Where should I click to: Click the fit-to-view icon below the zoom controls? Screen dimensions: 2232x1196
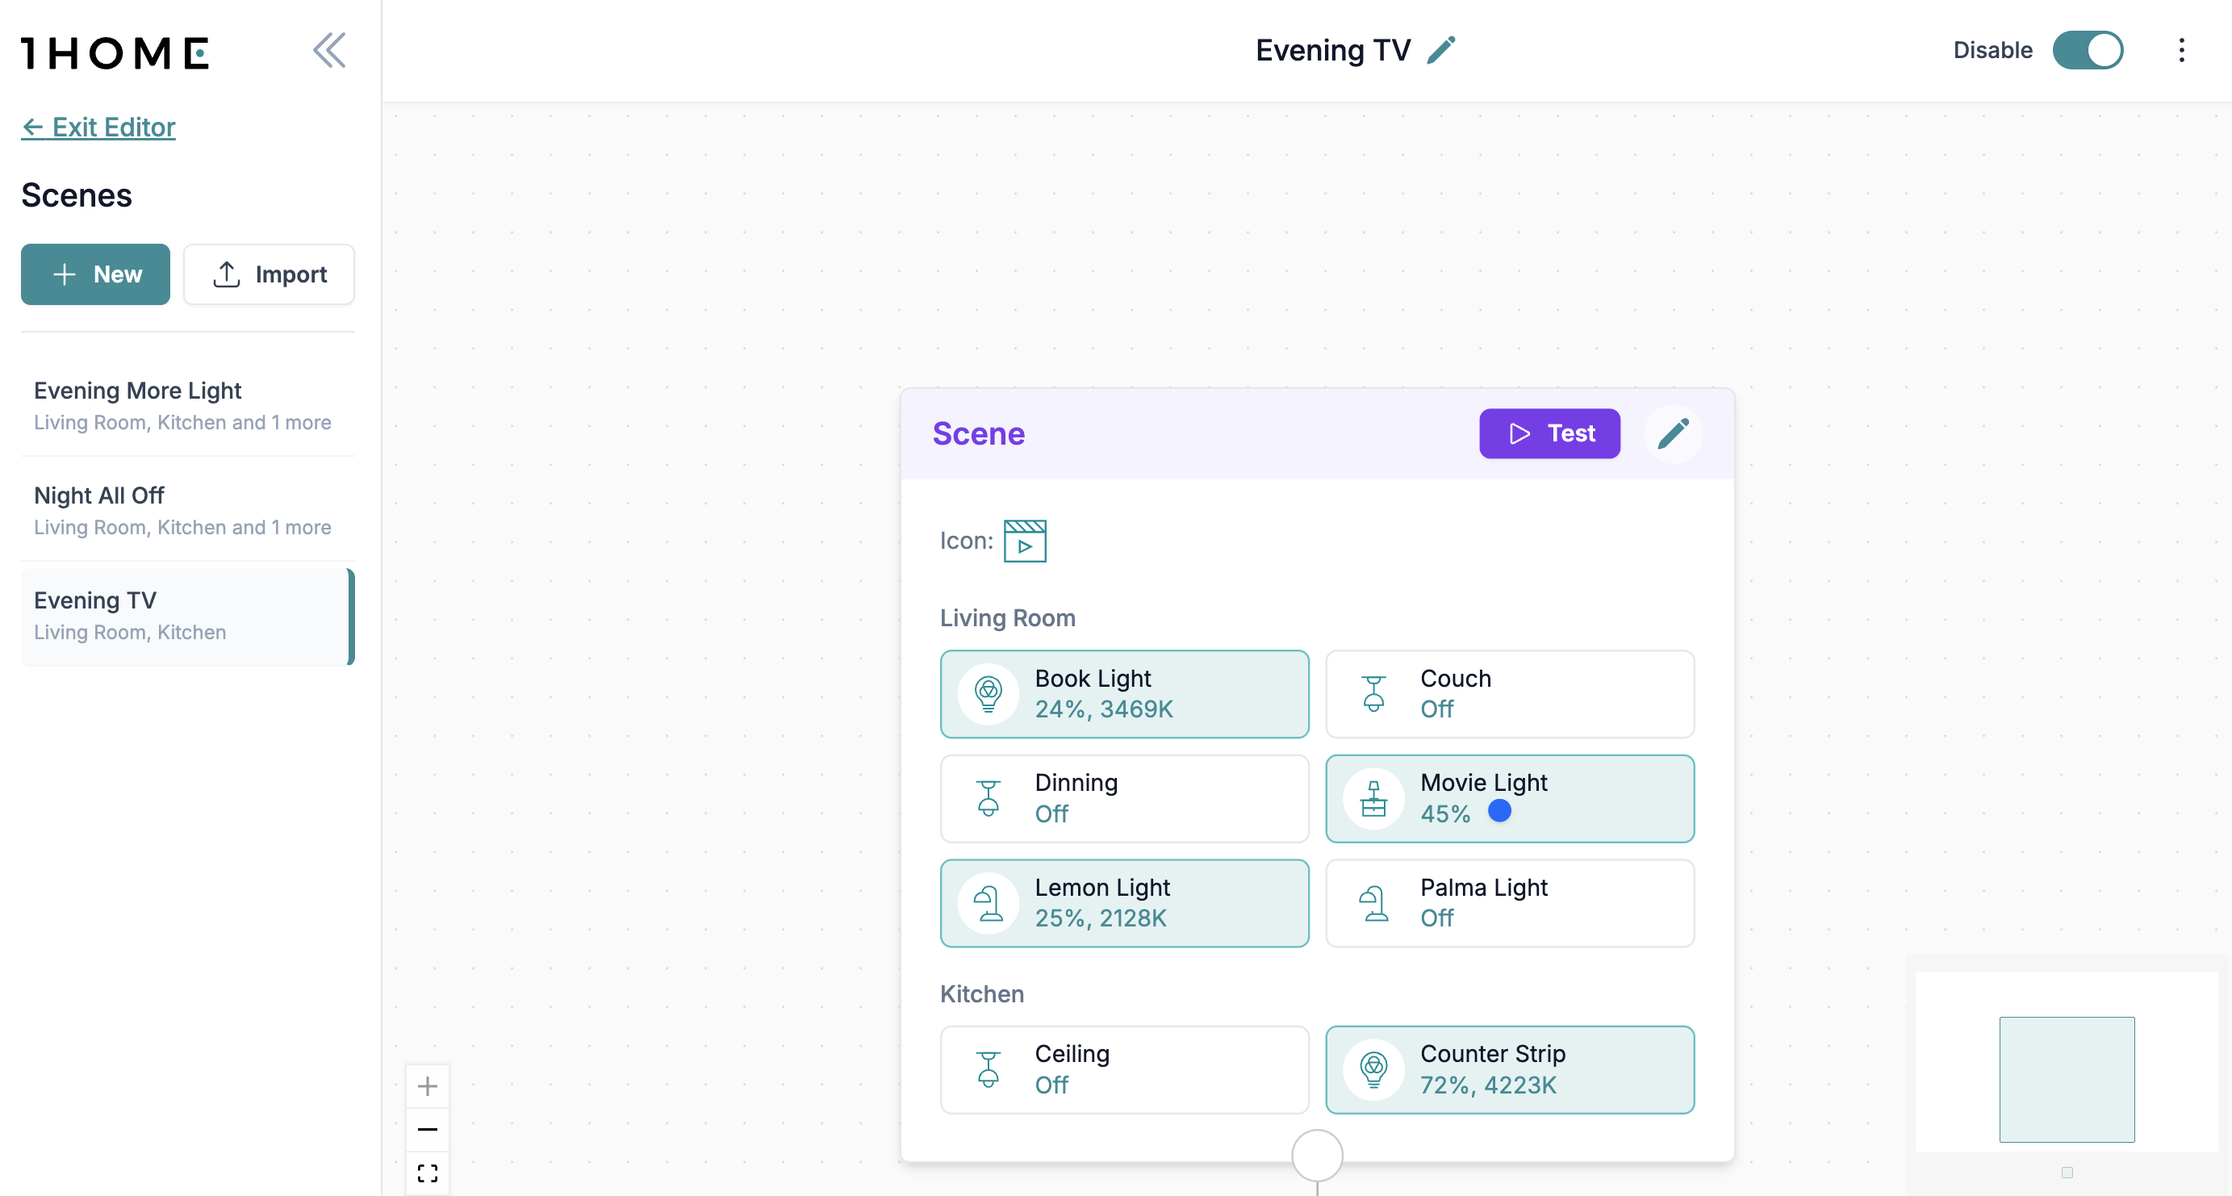coord(427,1172)
